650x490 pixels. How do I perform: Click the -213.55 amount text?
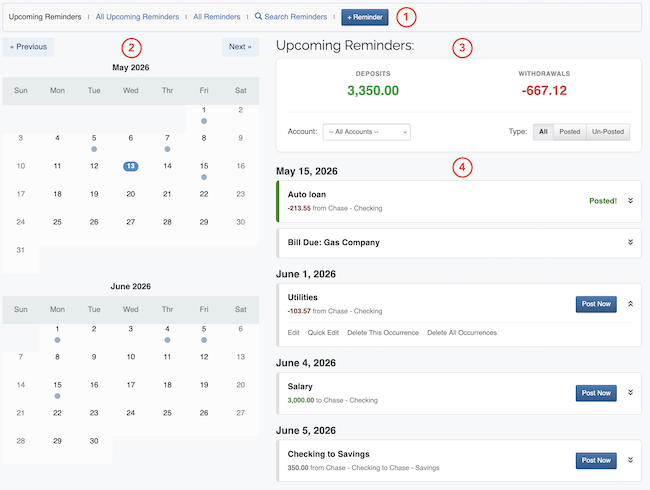299,208
